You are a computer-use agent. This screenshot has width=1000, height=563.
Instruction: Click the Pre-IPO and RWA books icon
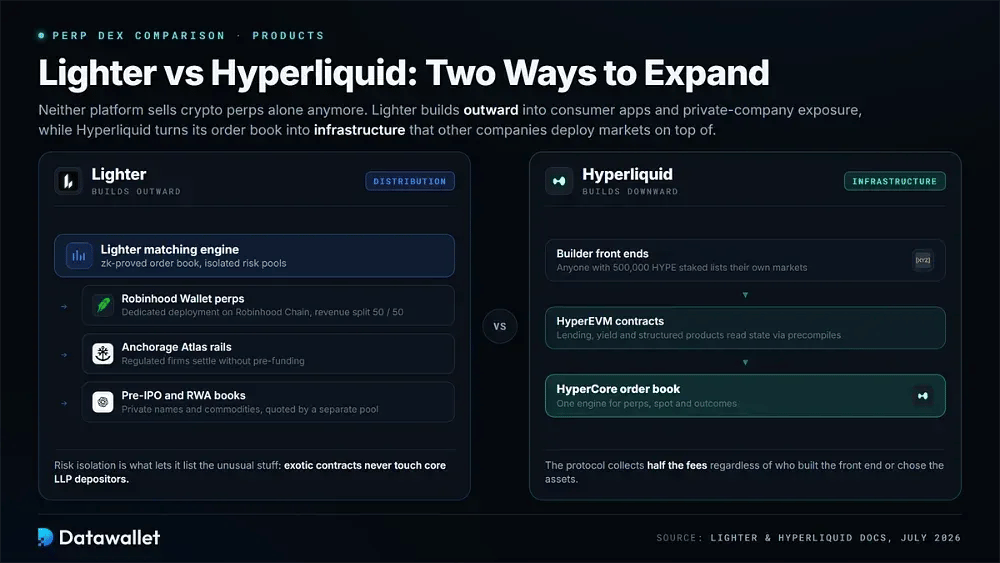click(x=103, y=402)
